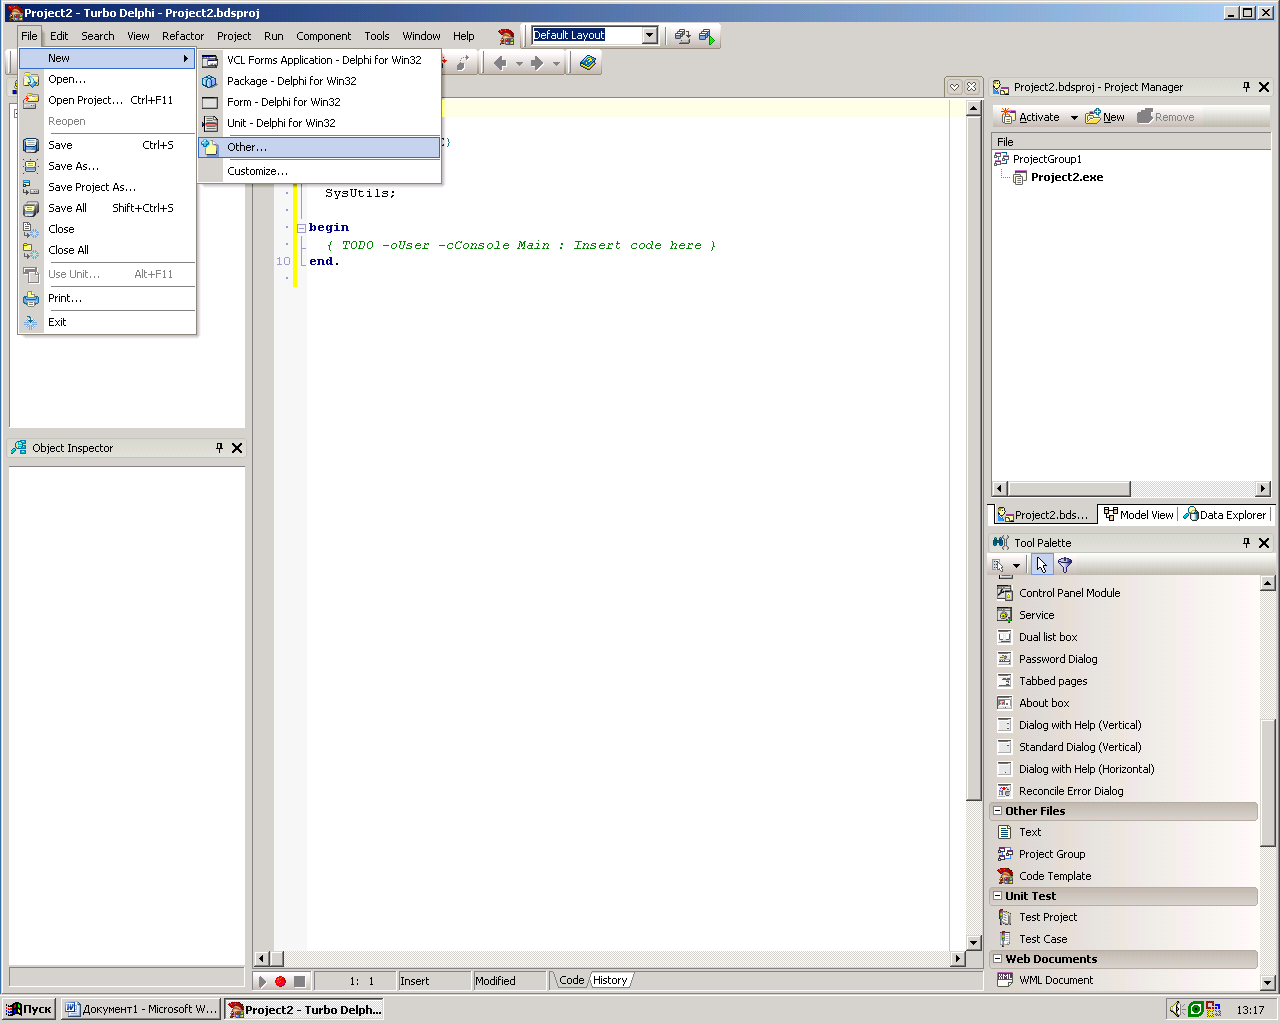Click Exit in File menu
Viewport: 1280px width, 1024px height.
(x=107, y=322)
